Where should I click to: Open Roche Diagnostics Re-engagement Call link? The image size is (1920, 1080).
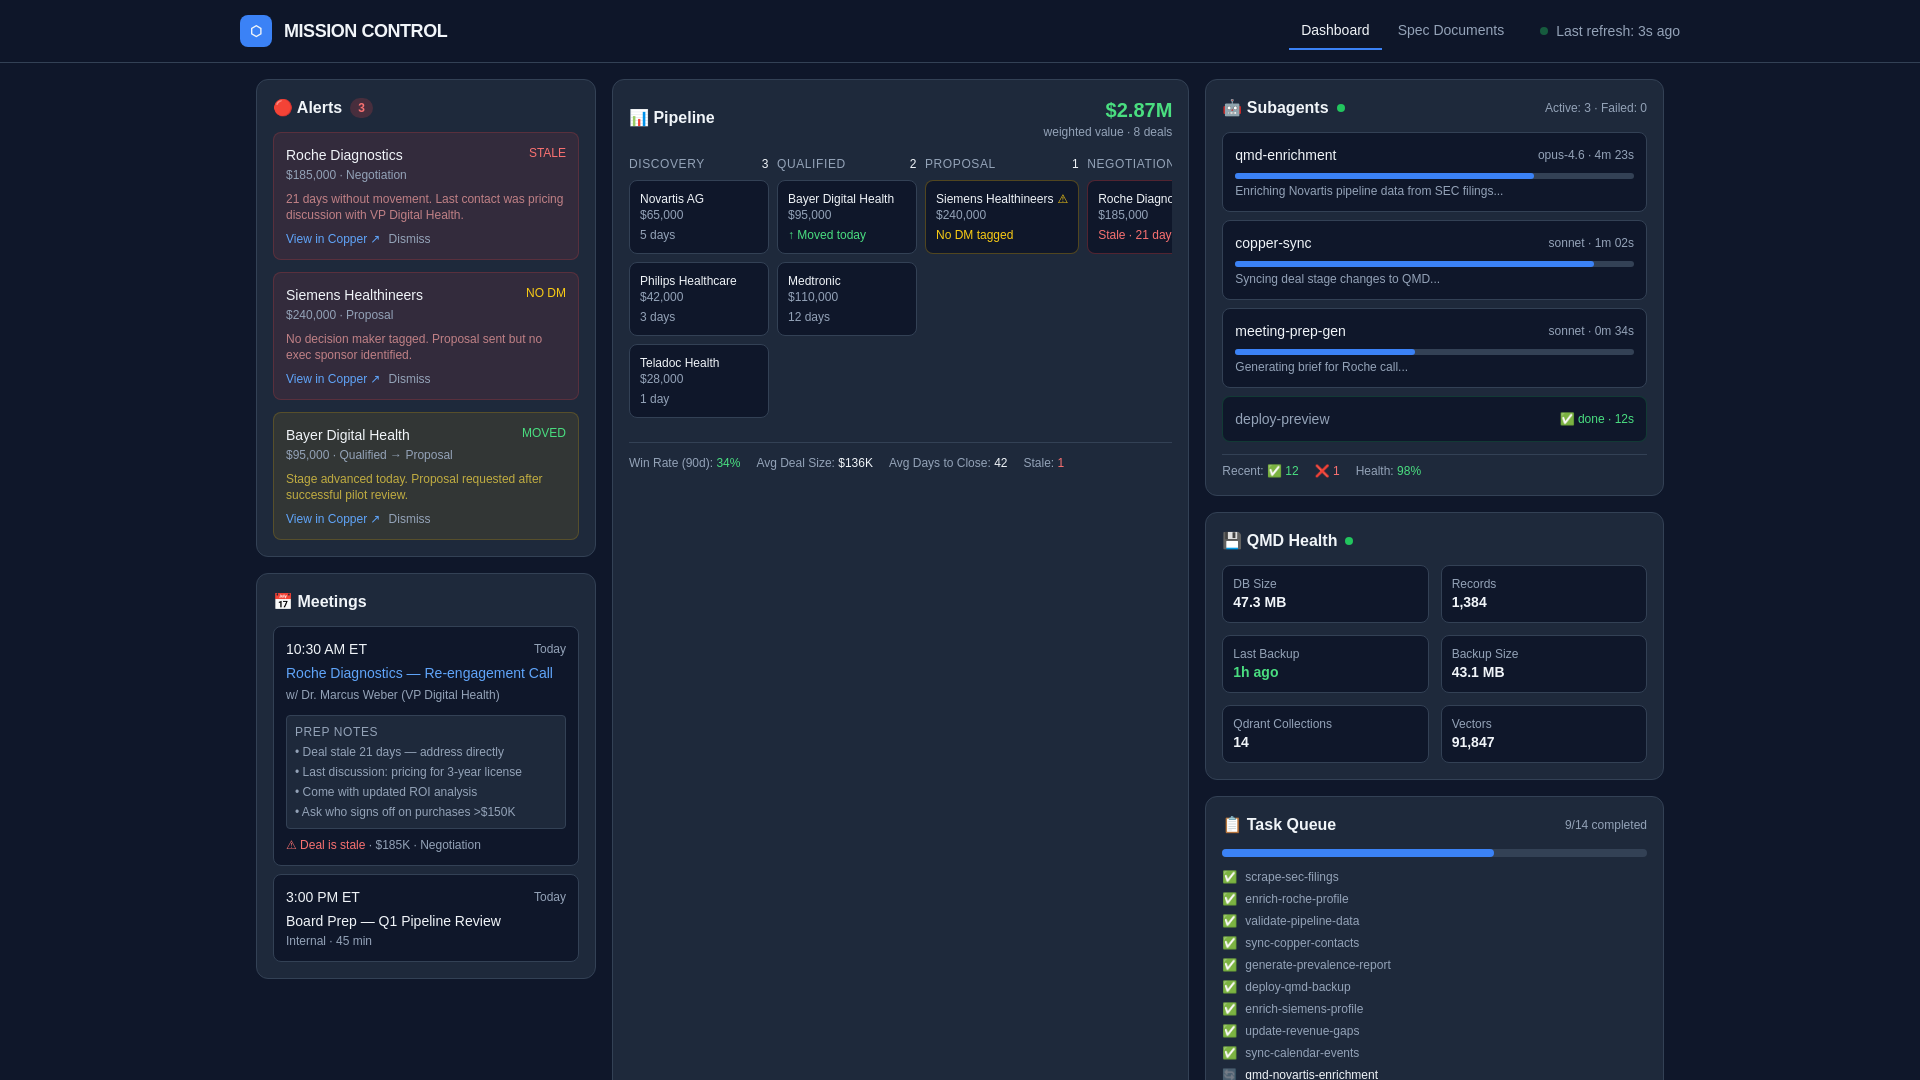[419, 673]
